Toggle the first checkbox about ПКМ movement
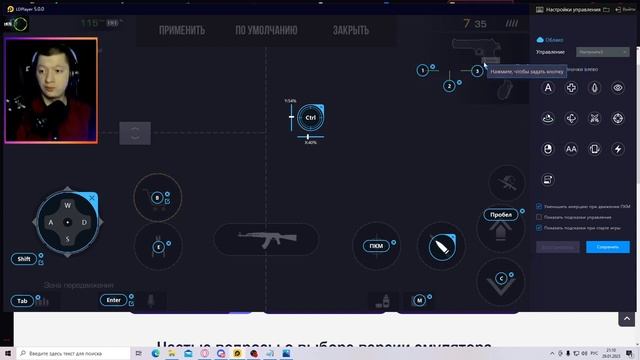The width and height of the screenshot is (640, 360). pos(539,207)
